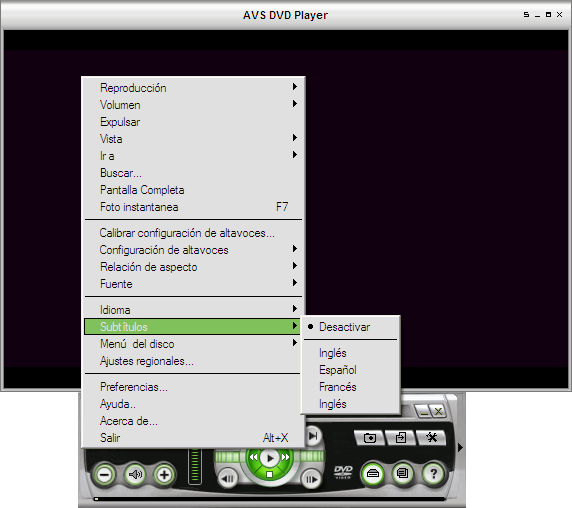Image resolution: width=572 pixels, height=508 pixels.
Task: Choose Español subtitles
Action: coord(351,370)
